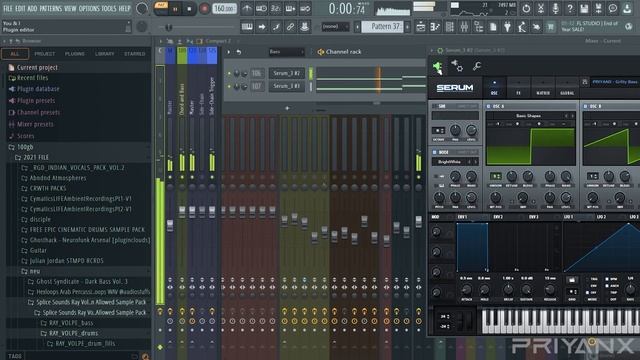
Task: Open the project info page icon
Action: coord(493,27)
